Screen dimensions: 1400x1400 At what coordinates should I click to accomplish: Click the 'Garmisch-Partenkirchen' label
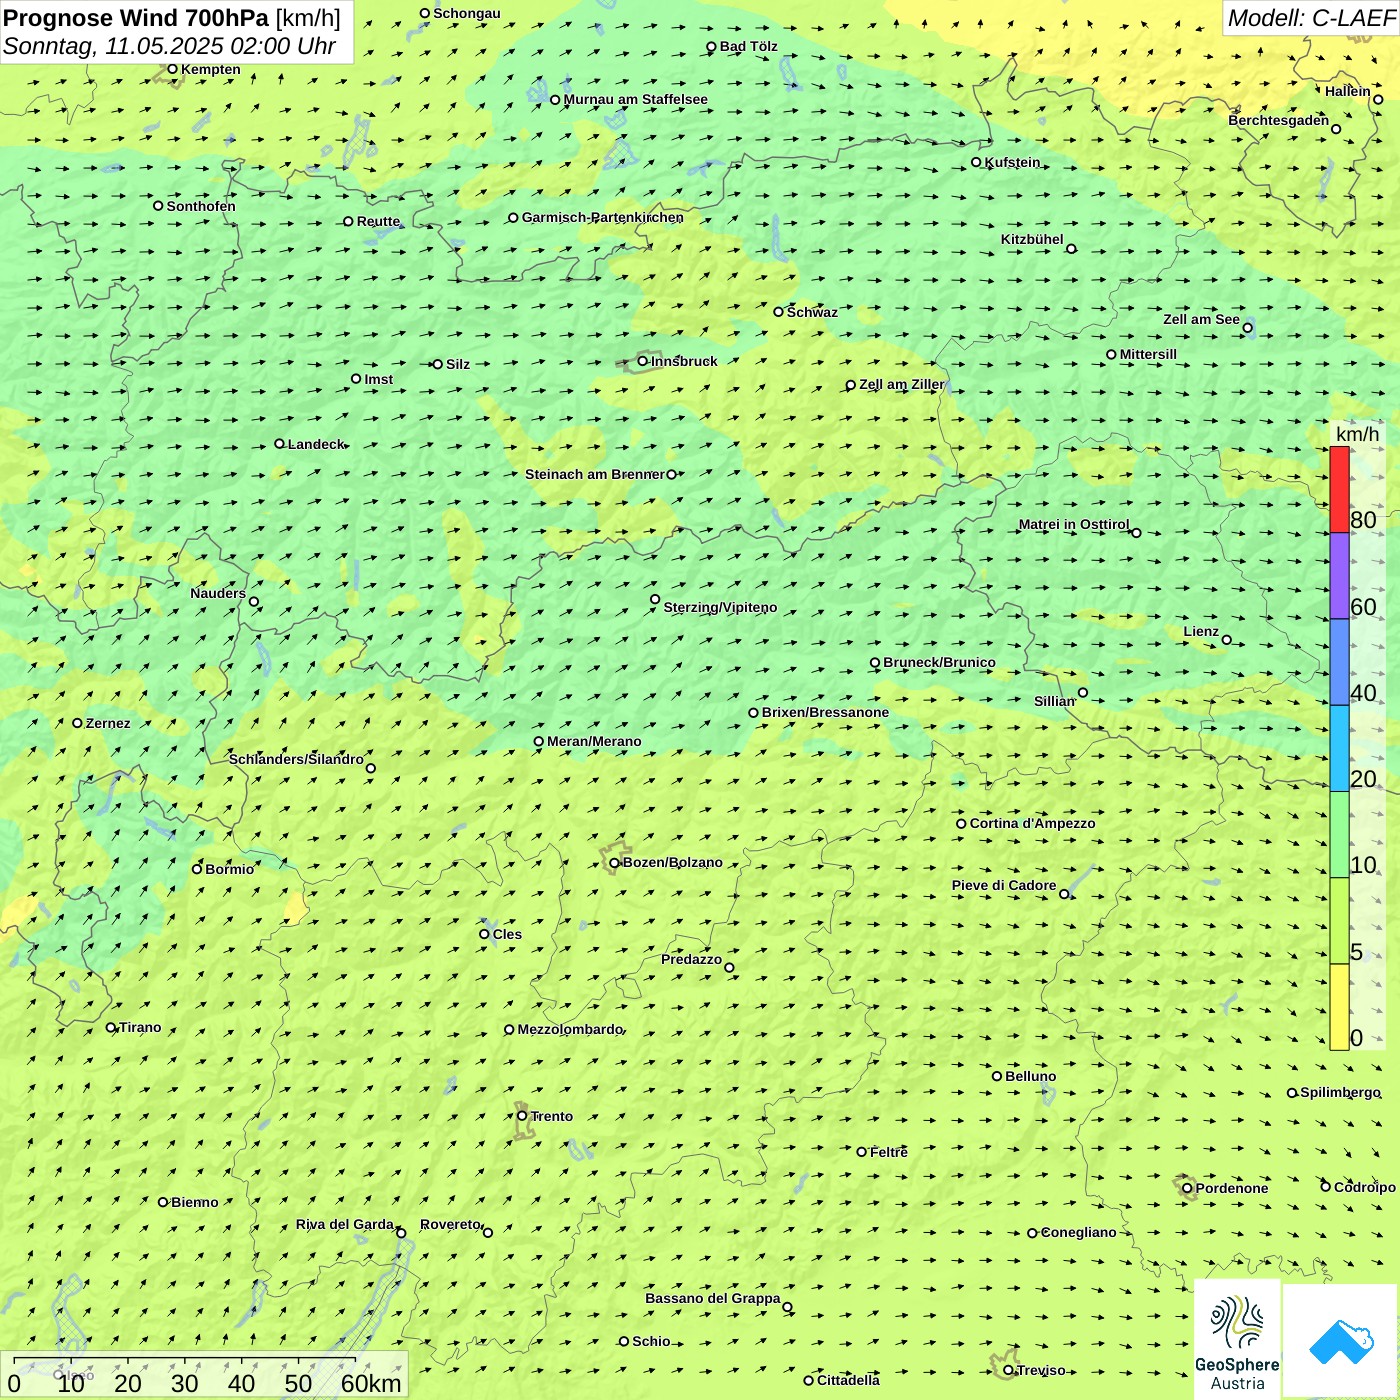pyautogui.click(x=603, y=217)
